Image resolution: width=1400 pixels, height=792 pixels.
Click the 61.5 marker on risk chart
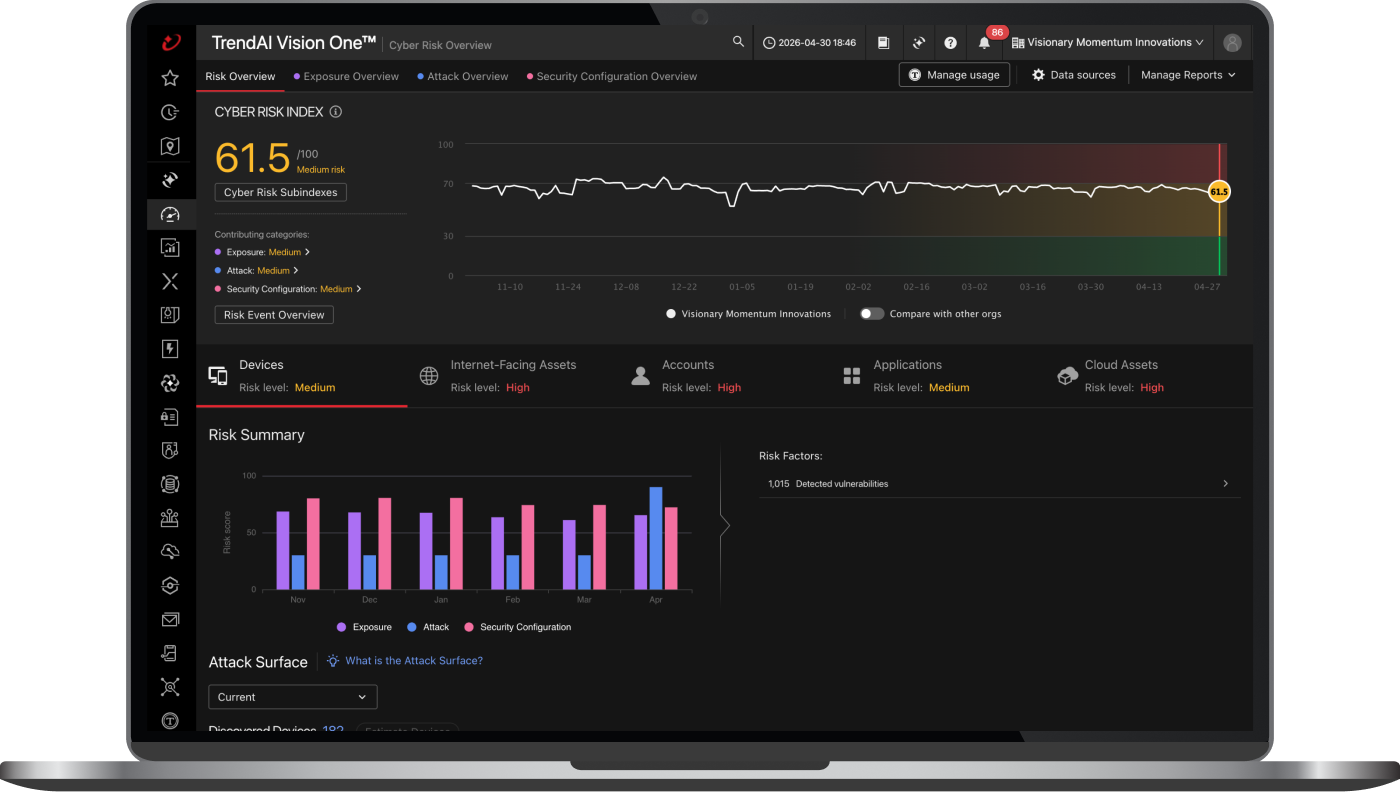coord(1219,191)
